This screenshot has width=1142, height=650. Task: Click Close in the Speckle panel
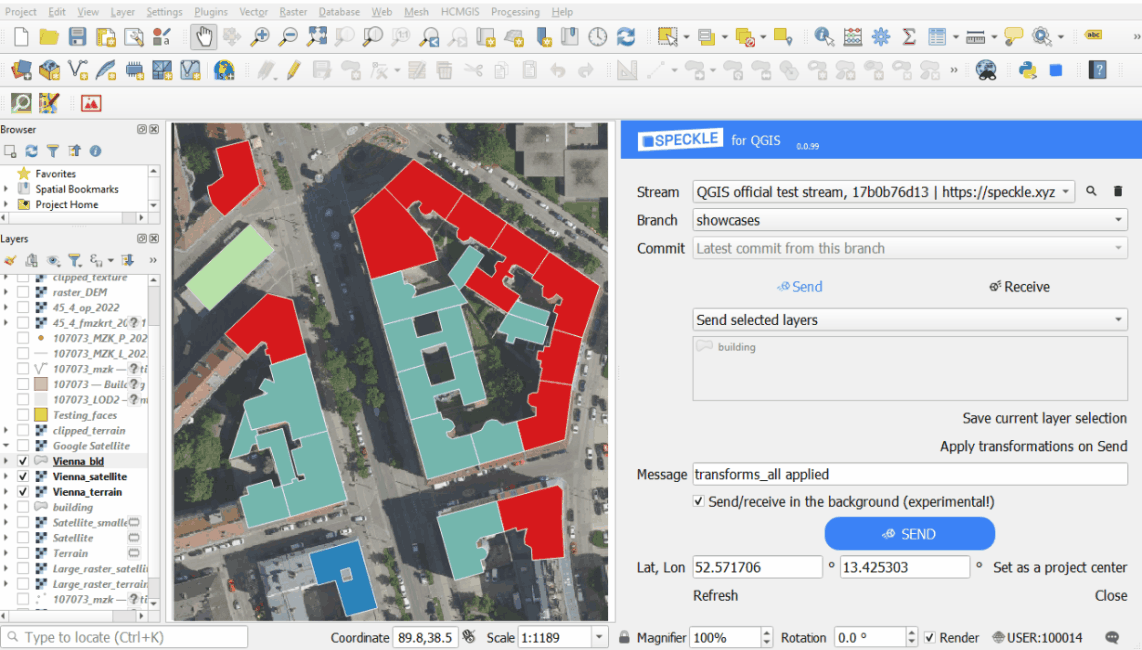[1111, 595]
